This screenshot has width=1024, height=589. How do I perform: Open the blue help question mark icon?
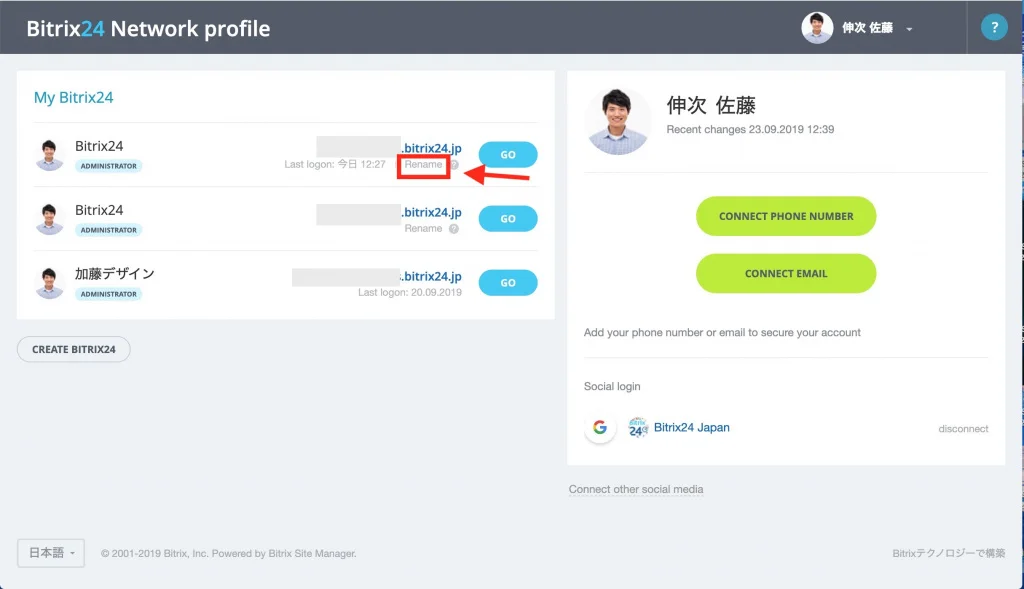click(x=994, y=27)
